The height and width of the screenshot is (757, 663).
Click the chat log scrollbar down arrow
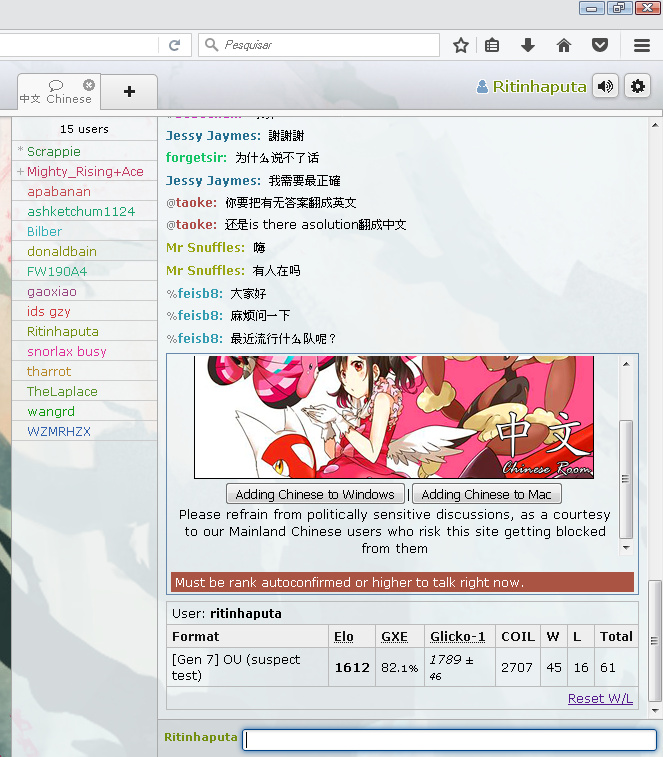click(x=655, y=711)
